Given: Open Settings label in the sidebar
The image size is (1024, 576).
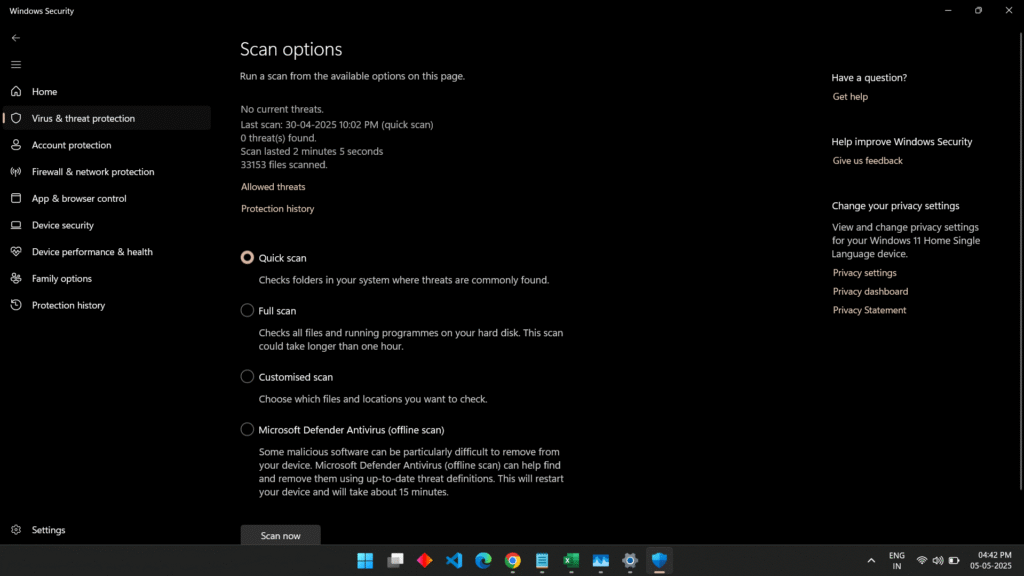Looking at the screenshot, I should (x=48, y=530).
